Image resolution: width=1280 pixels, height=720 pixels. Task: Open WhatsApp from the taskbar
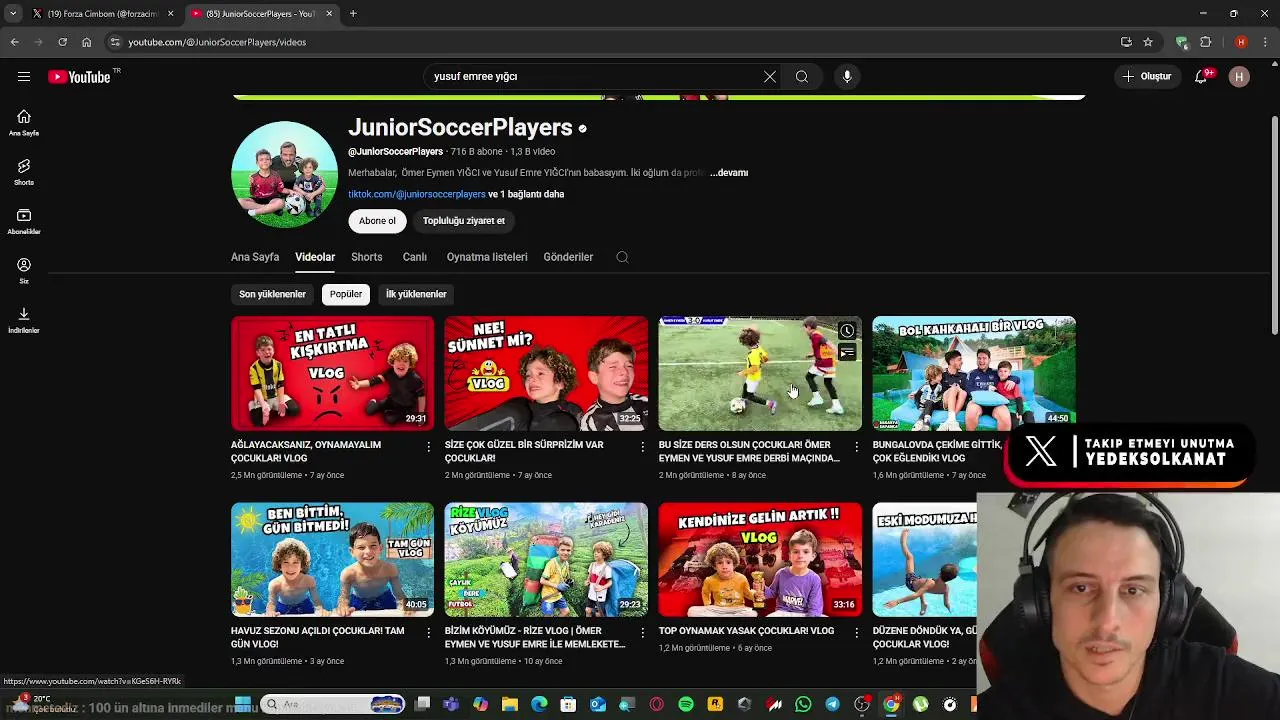click(x=803, y=704)
